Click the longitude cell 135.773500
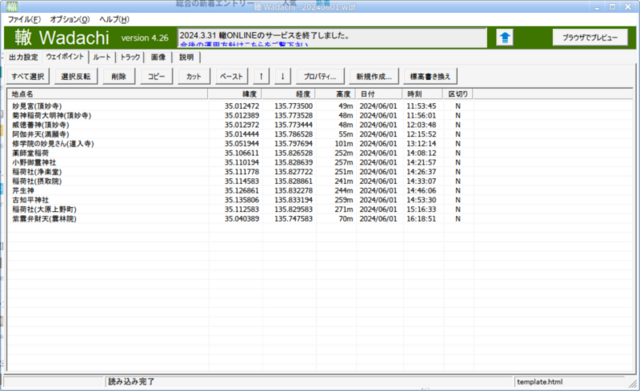This screenshot has height=391, width=640. coord(293,106)
